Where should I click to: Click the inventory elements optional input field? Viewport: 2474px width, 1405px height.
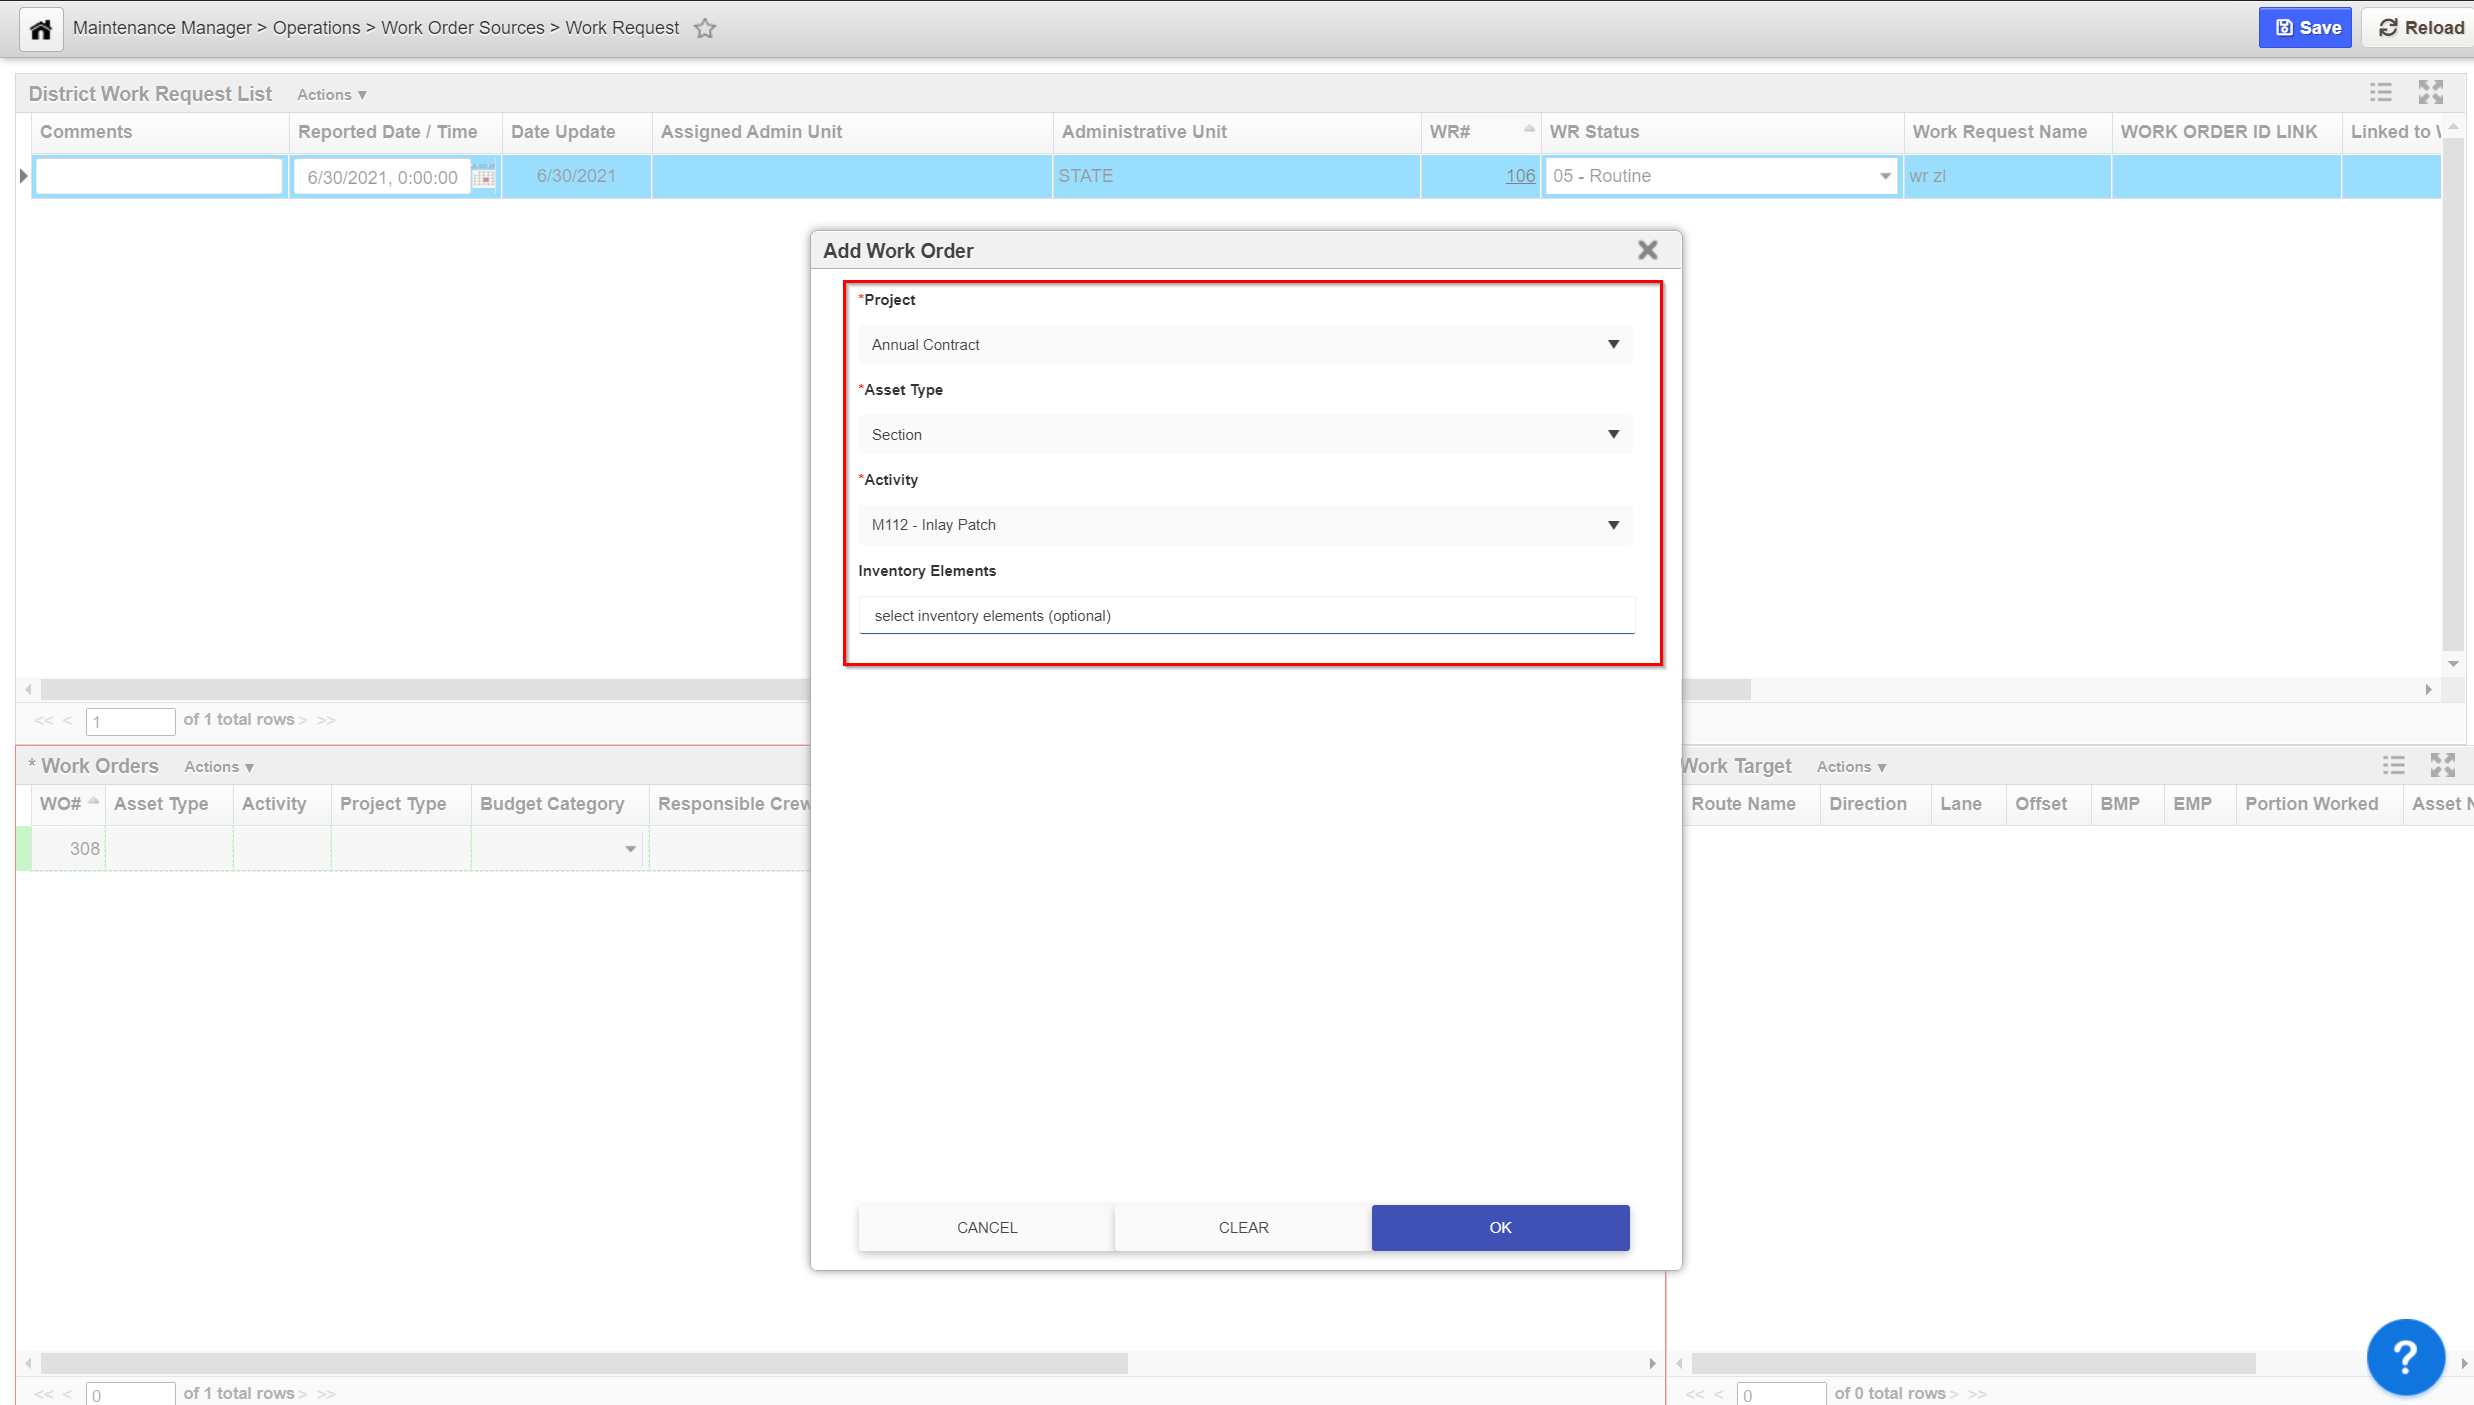[1246, 615]
